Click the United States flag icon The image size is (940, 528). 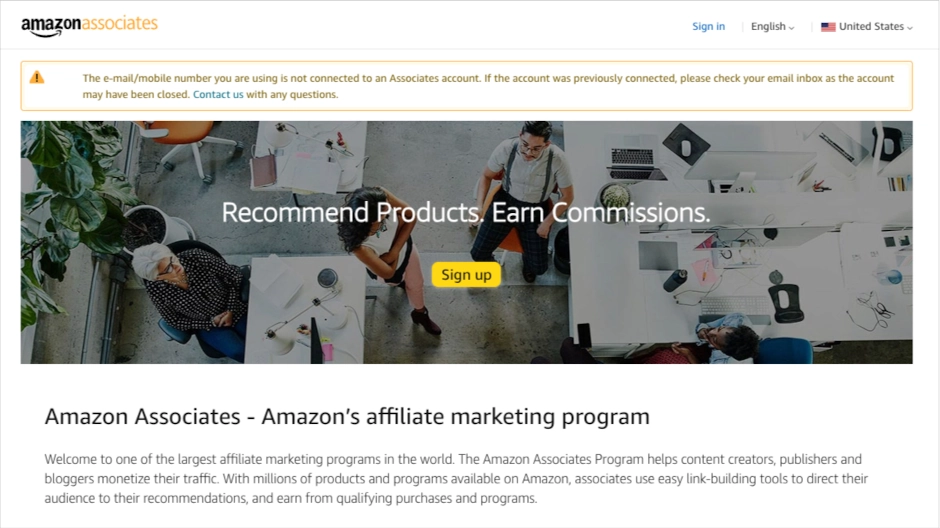point(828,27)
